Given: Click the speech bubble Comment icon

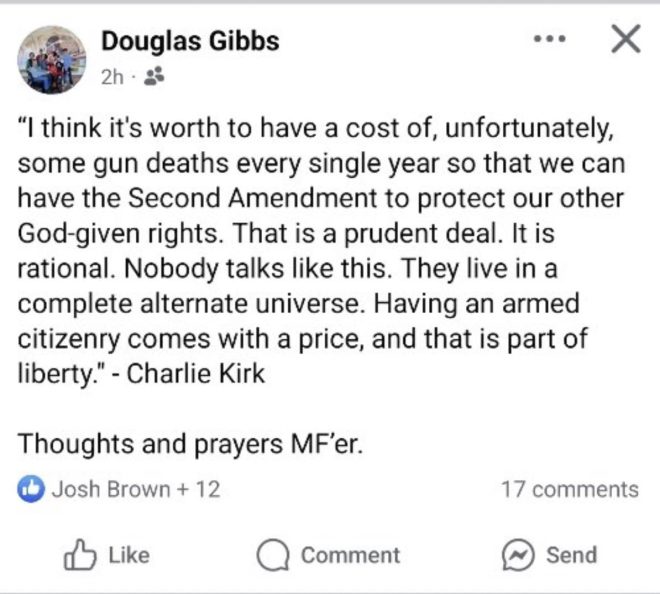Looking at the screenshot, I should (273, 555).
